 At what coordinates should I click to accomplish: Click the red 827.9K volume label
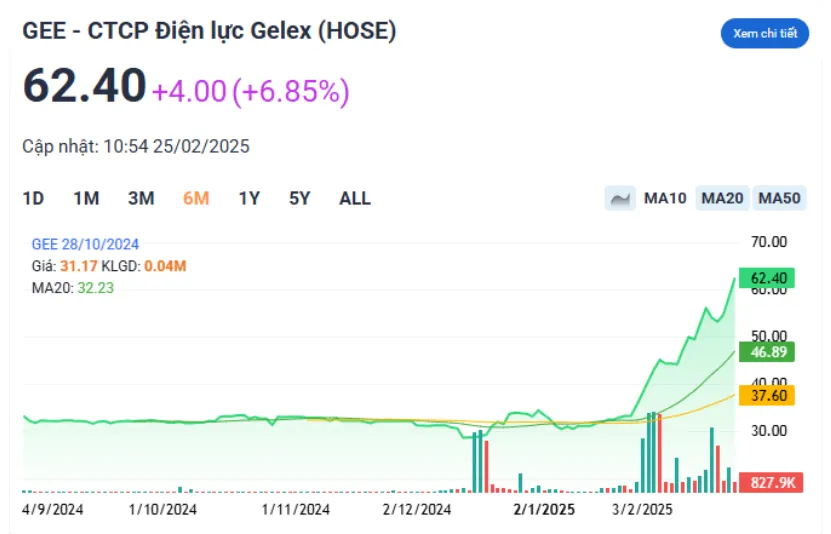tap(771, 482)
